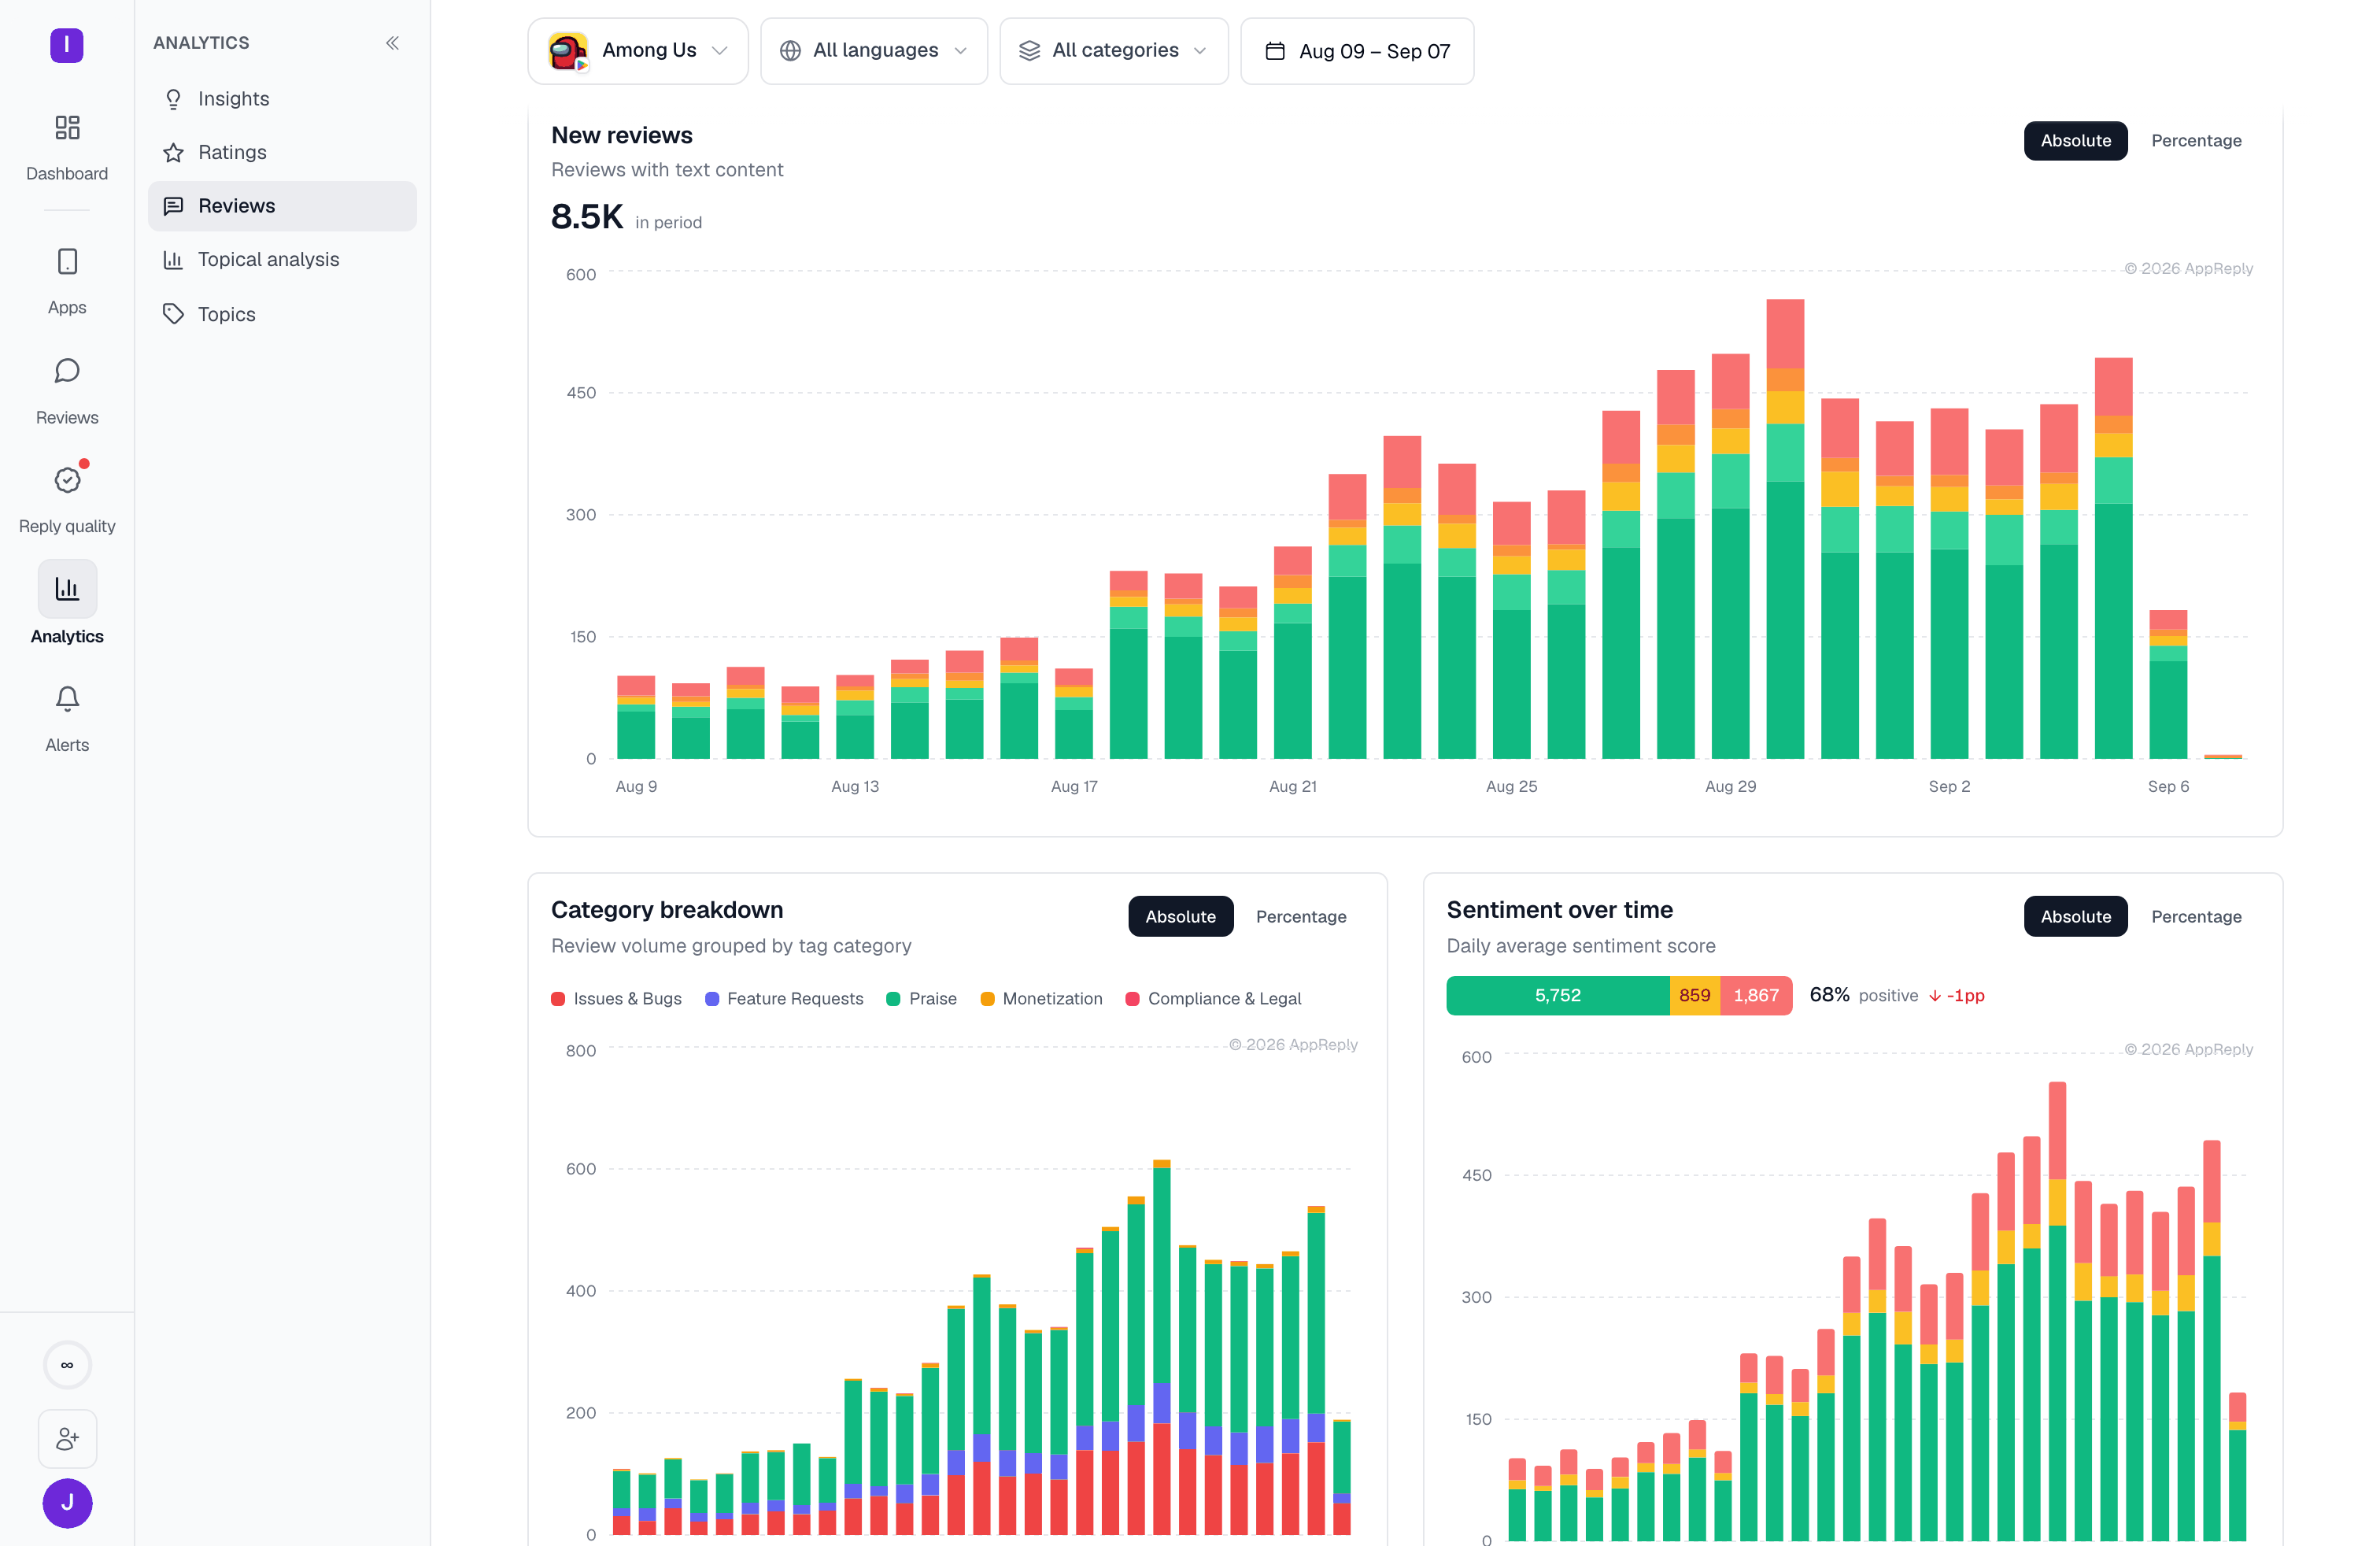This screenshot has width=2380, height=1546.
Task: Toggle Monetization legend item
Action: click(1041, 999)
